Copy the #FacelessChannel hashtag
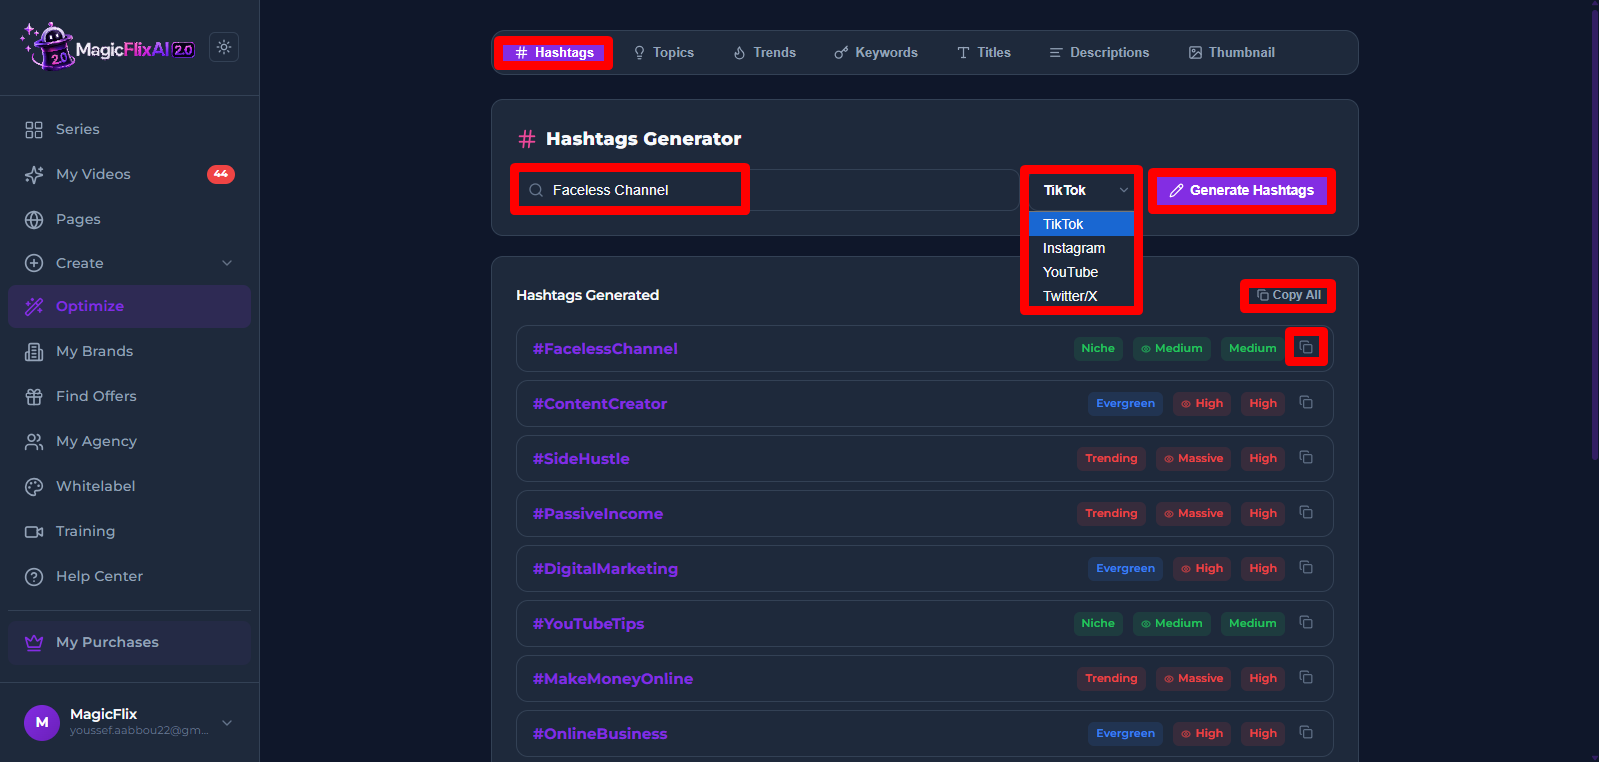This screenshot has width=1599, height=762. (1306, 348)
